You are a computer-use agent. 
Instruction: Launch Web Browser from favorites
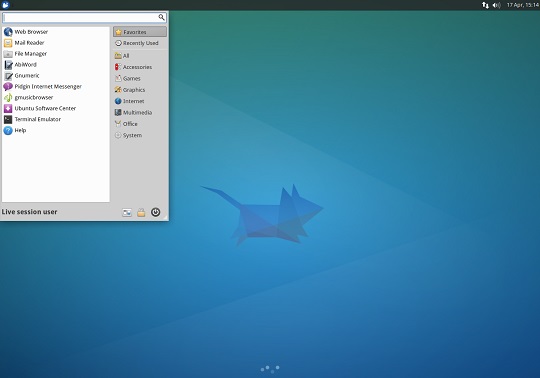click(x=56, y=32)
